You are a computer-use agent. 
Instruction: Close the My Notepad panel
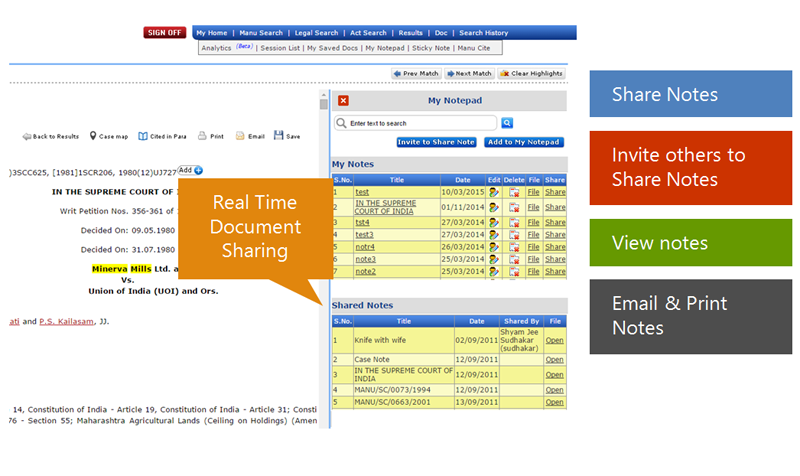pyautogui.click(x=343, y=101)
